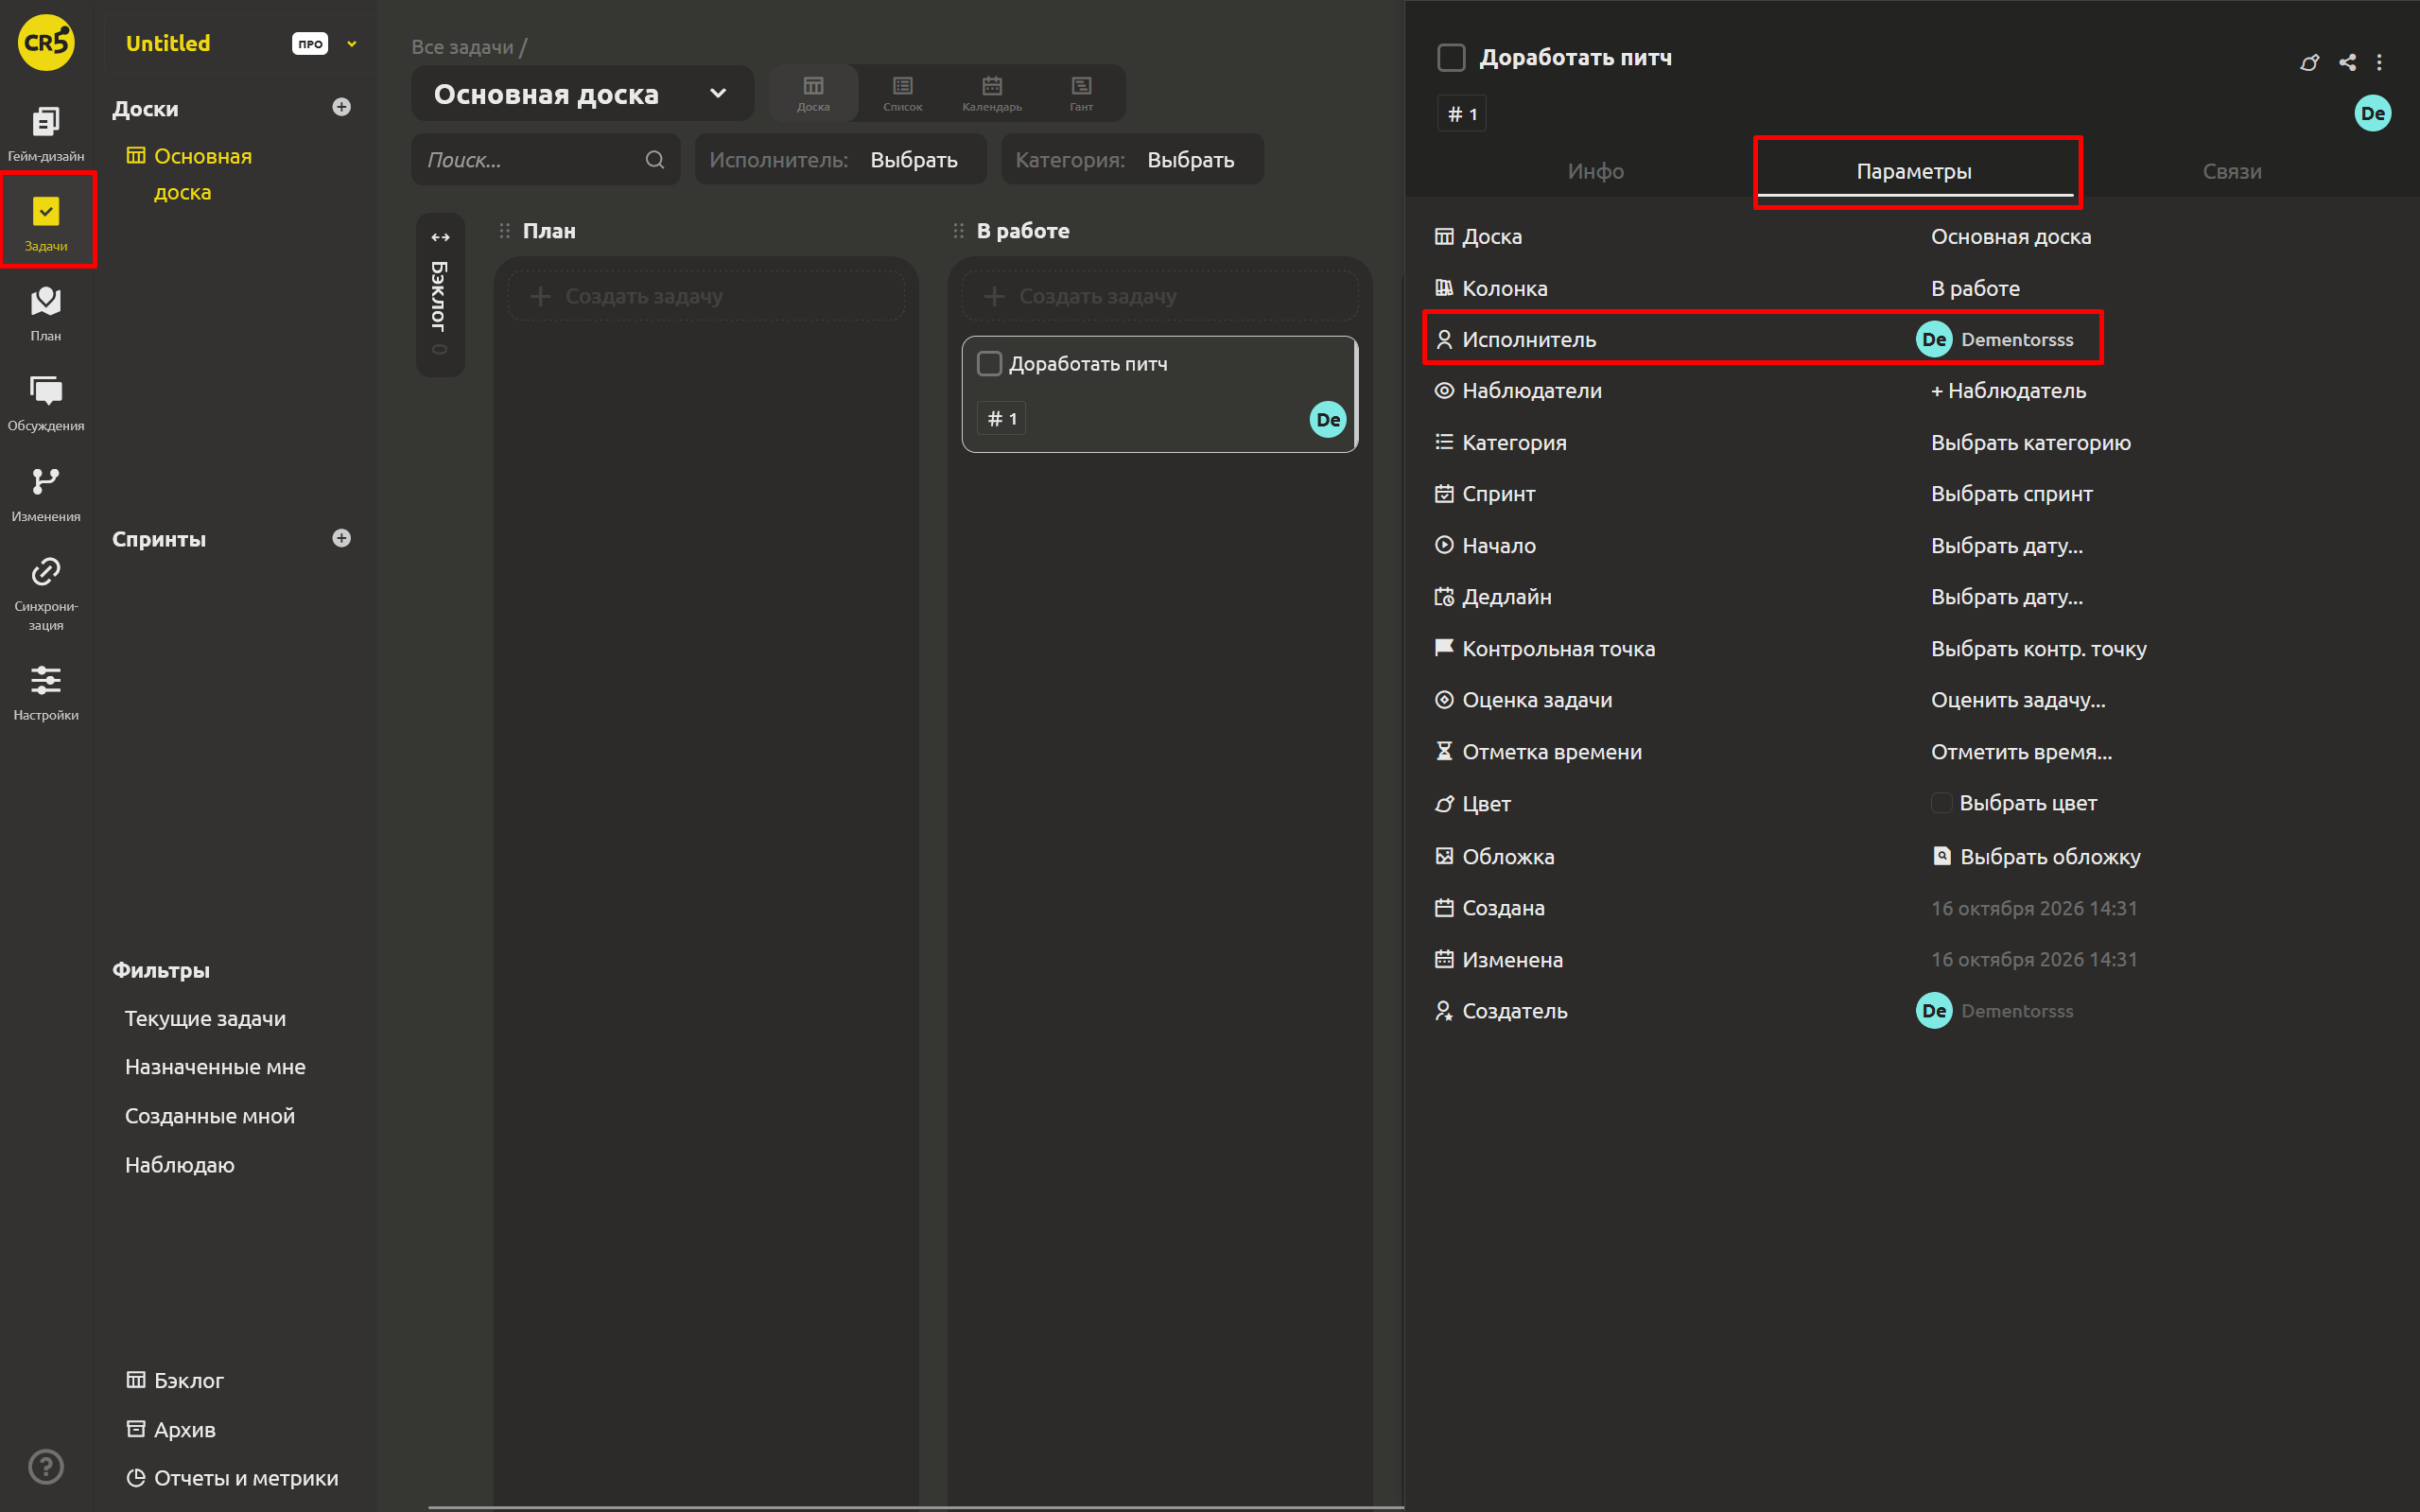Viewport: 2420px width, 1512px height.
Task: Check the task title checkbox in the details panel
Action: tap(1451, 57)
